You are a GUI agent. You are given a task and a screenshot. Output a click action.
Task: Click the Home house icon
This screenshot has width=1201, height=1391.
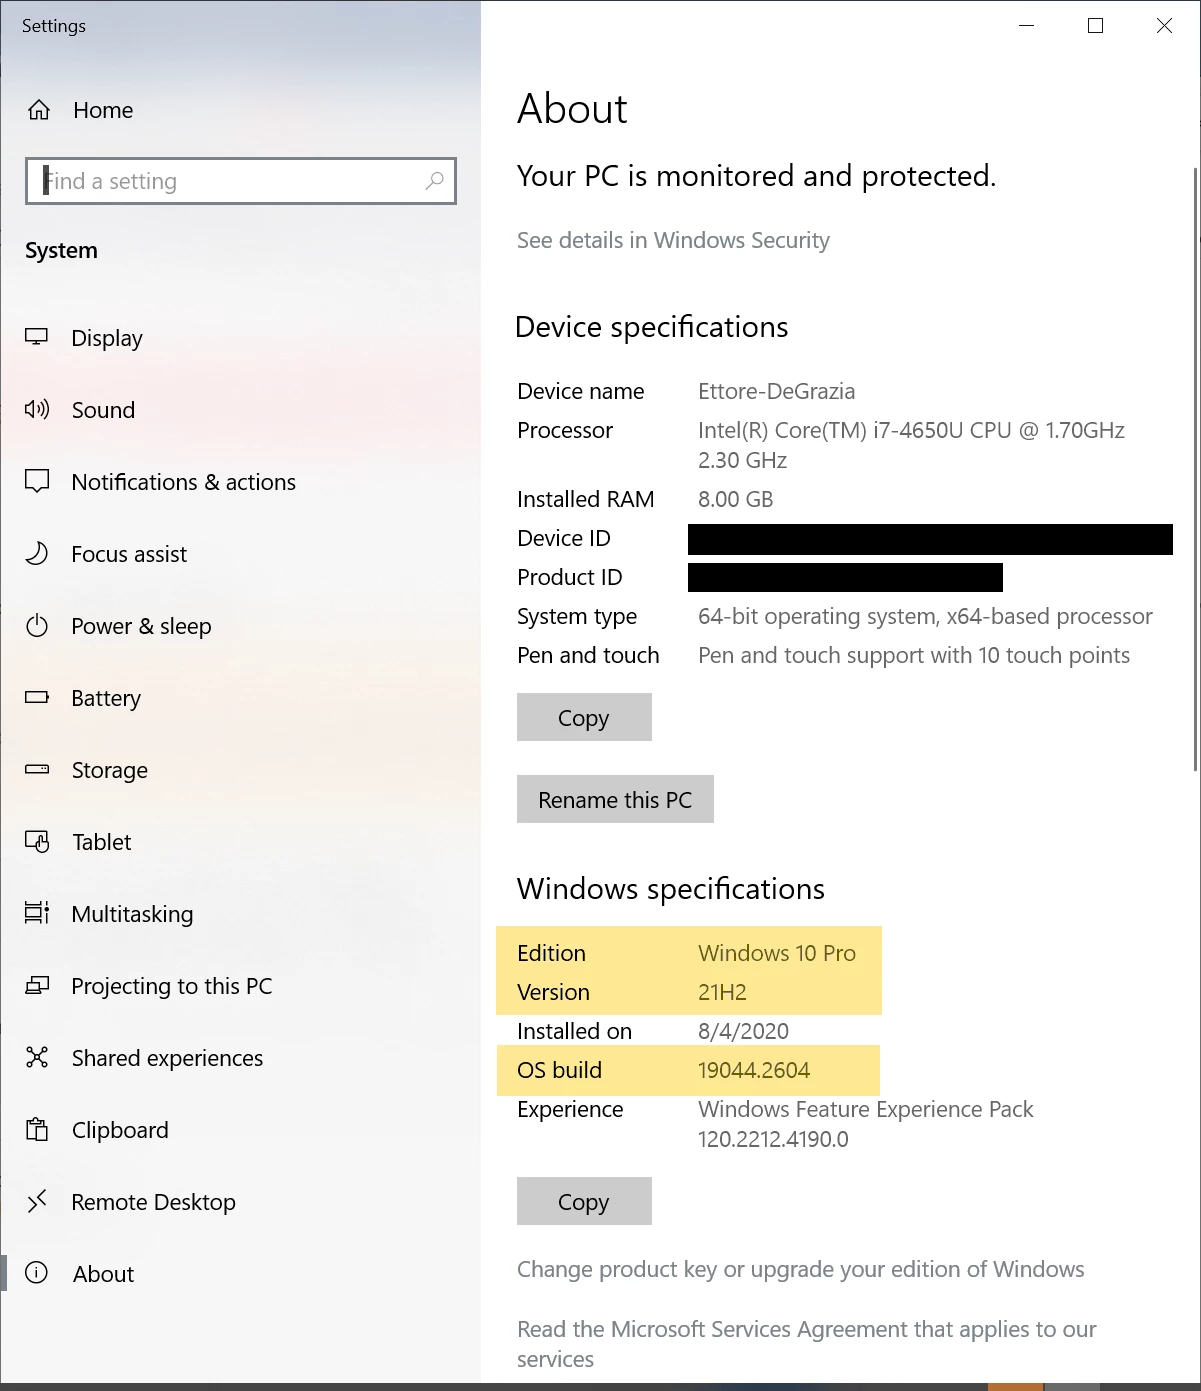[x=39, y=110]
